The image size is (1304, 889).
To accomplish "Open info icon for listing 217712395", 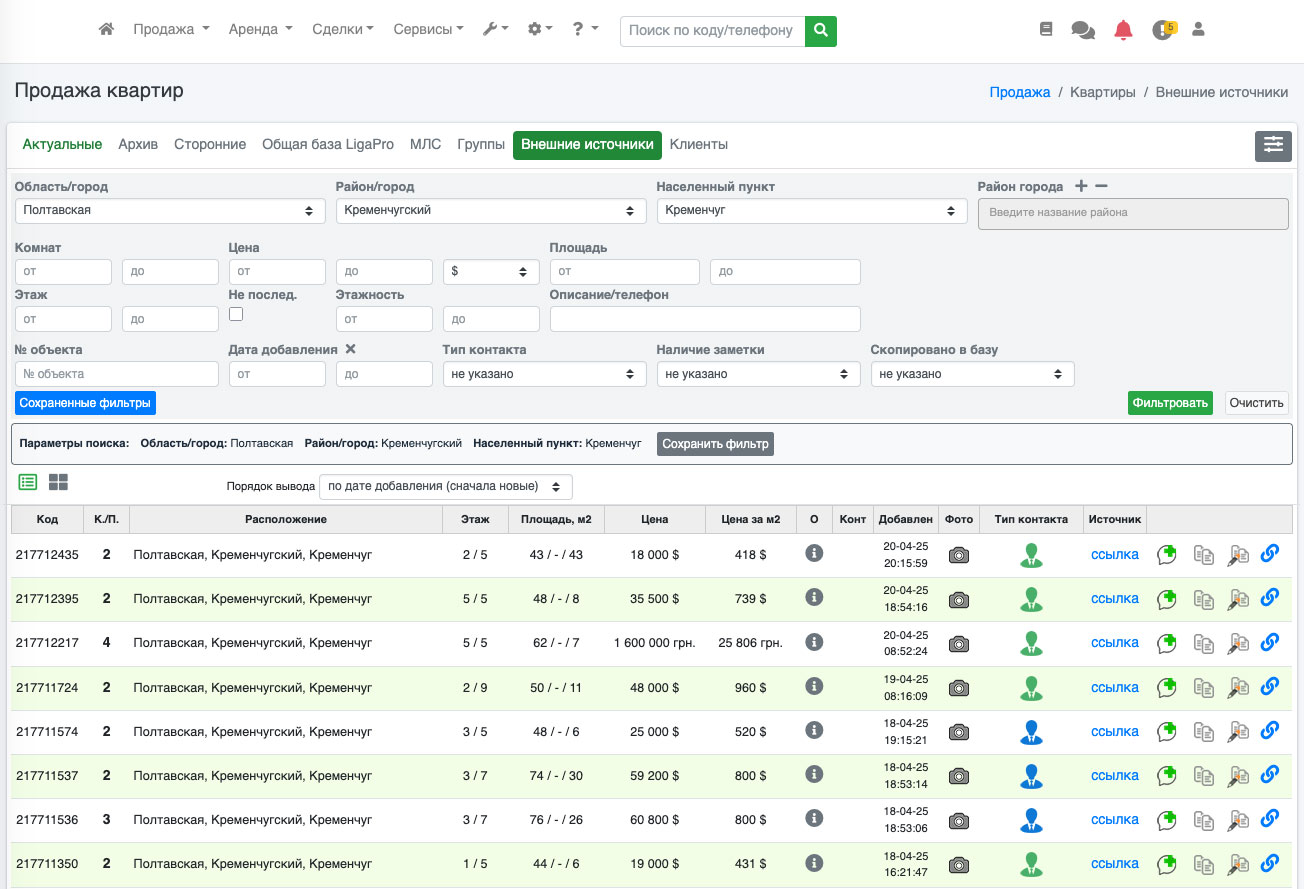I will (814, 597).
